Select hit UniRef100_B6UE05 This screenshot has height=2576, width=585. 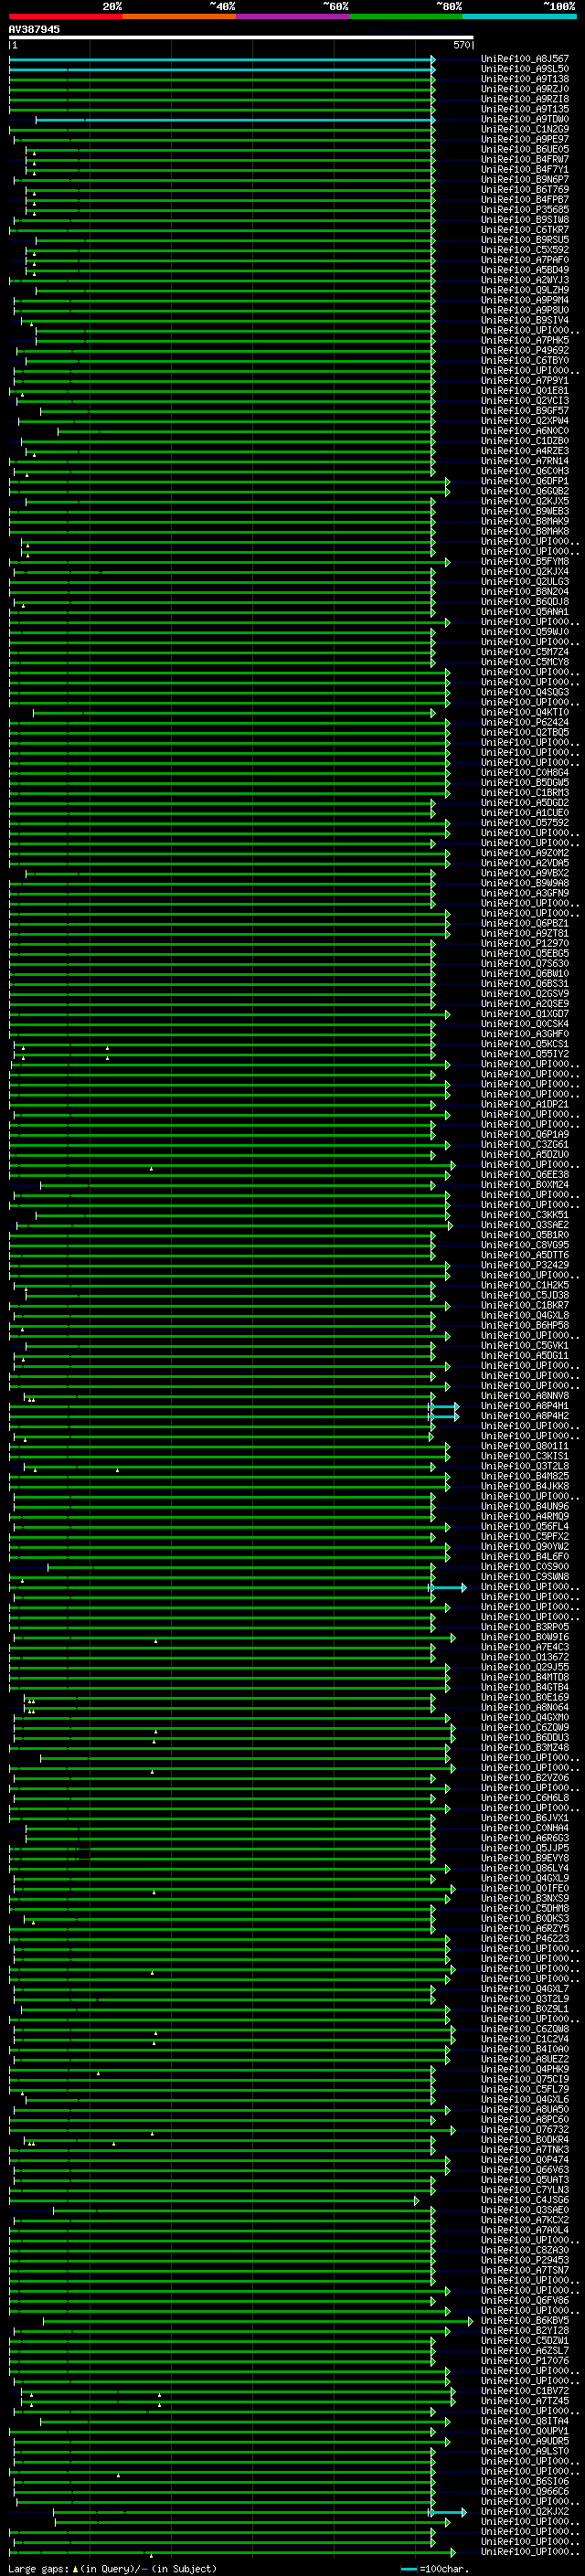pyautogui.click(x=525, y=149)
